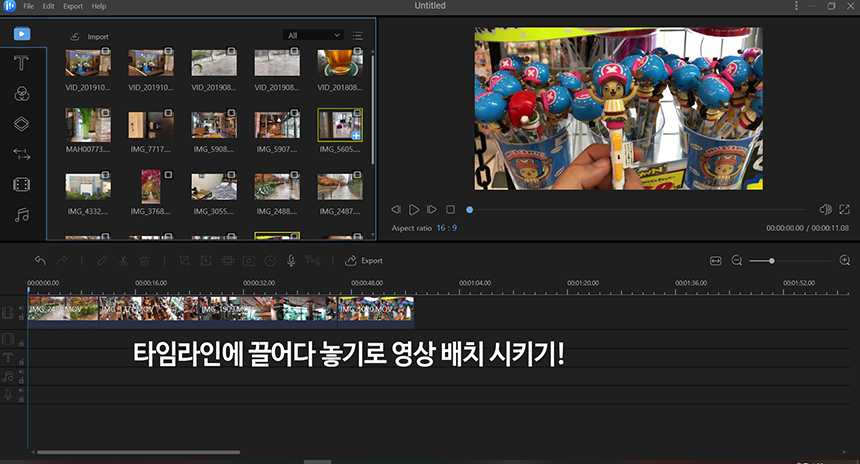Click the trash Delete icon
Screen dimensions: 860x464
click(144, 261)
